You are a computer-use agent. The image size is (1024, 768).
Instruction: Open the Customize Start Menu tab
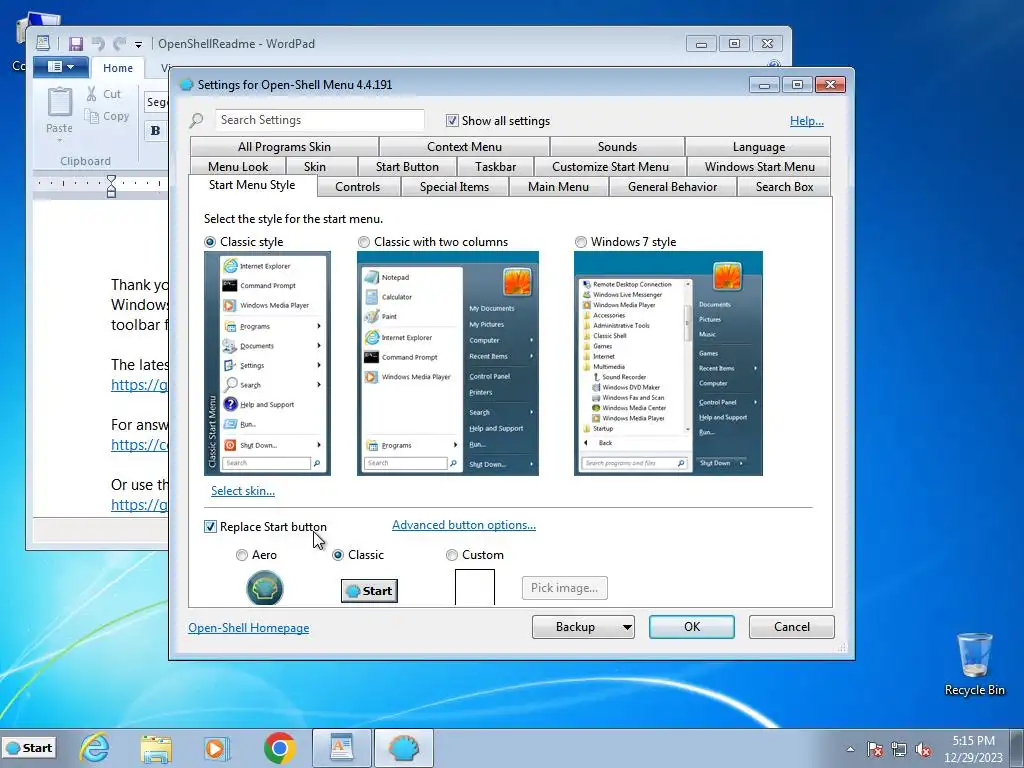611,167
